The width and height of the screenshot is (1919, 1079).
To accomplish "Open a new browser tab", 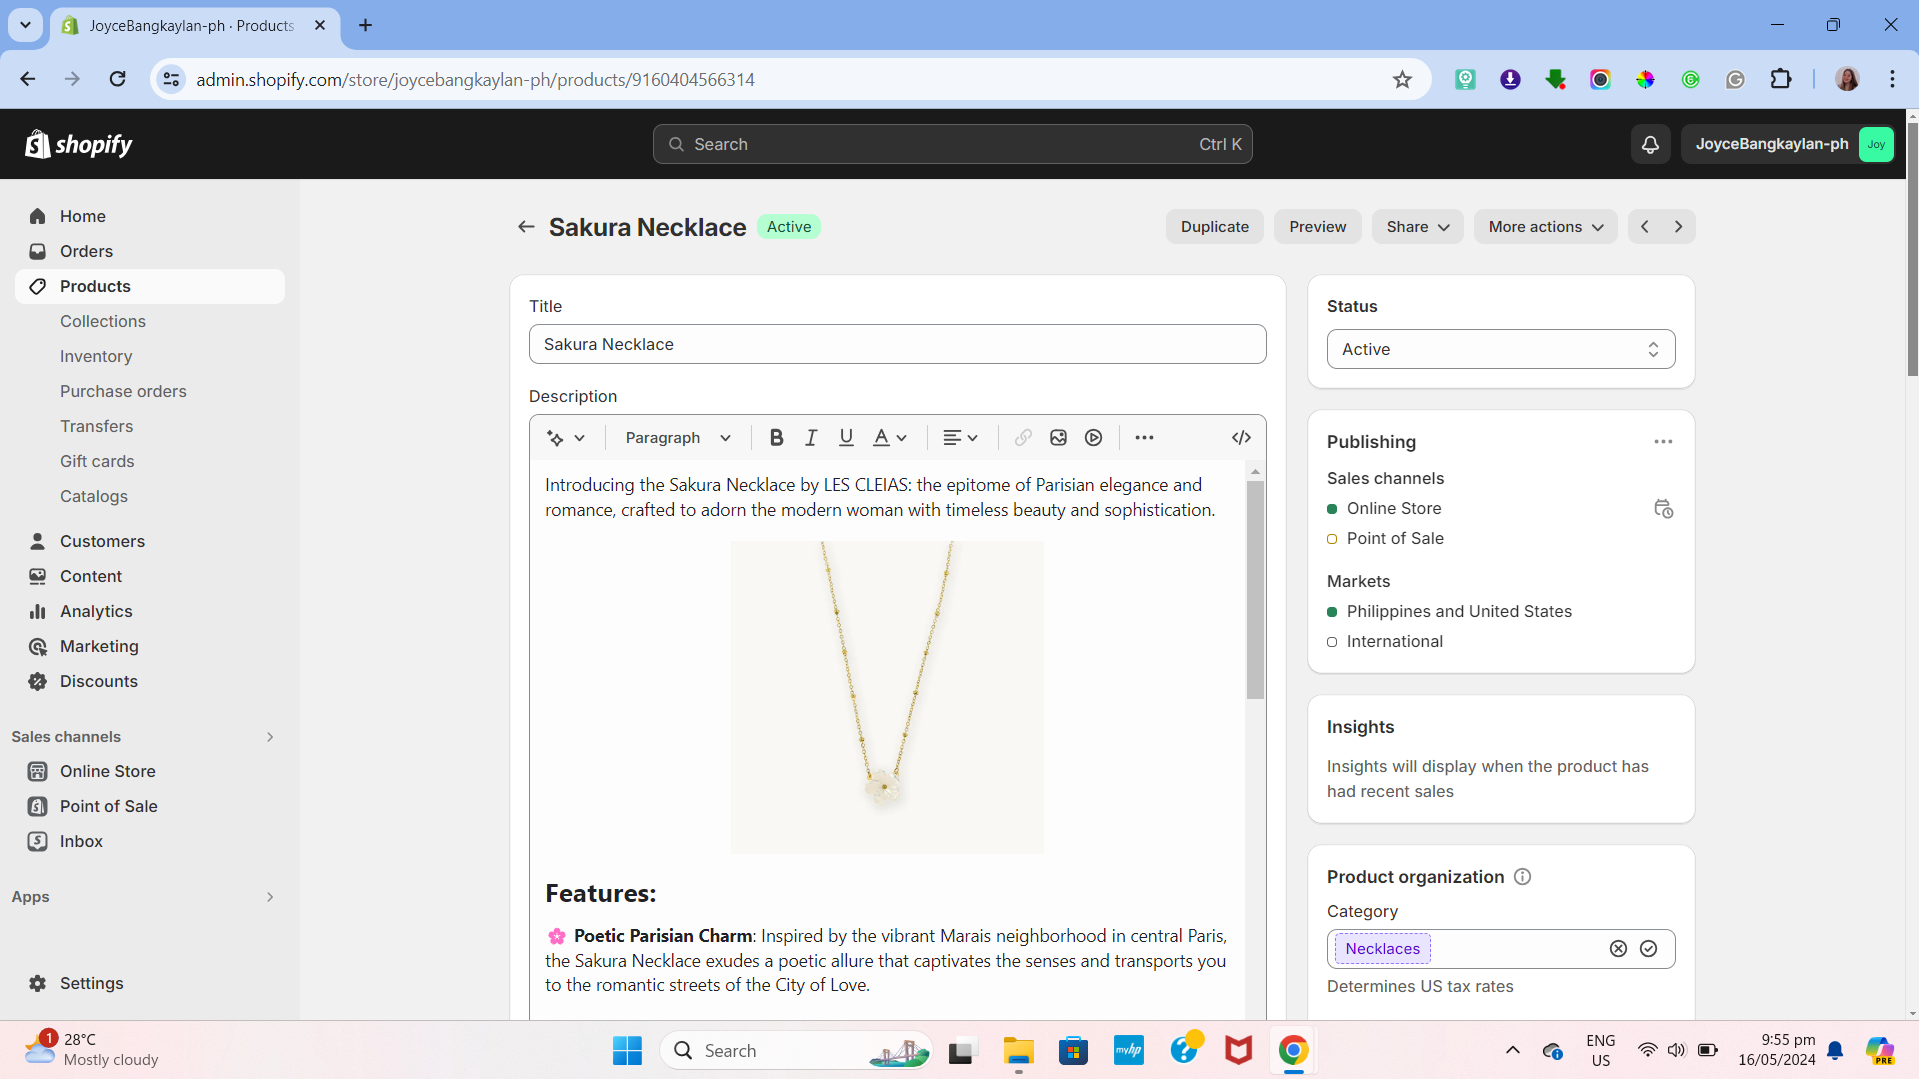I will point(366,25).
